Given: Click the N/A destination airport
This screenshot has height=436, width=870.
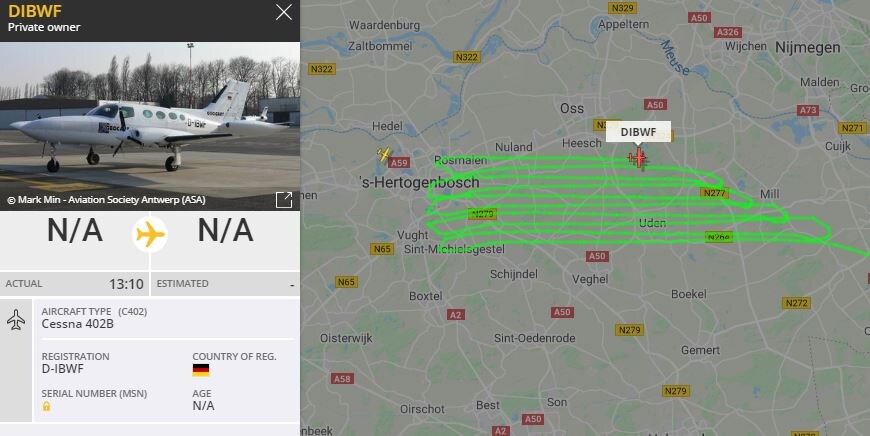Looking at the screenshot, I should tap(225, 230).
